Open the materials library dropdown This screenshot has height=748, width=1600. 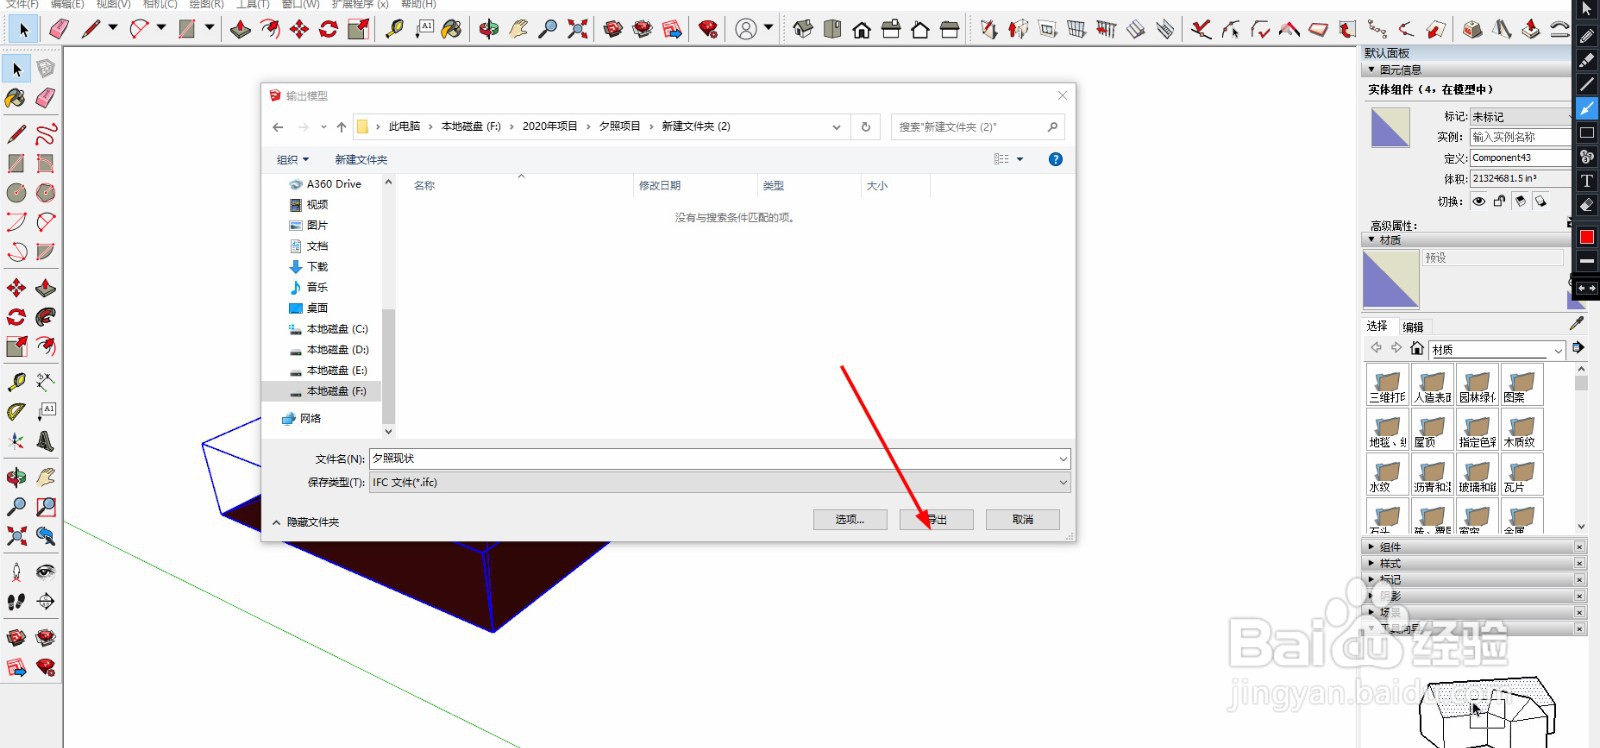(x=1558, y=350)
